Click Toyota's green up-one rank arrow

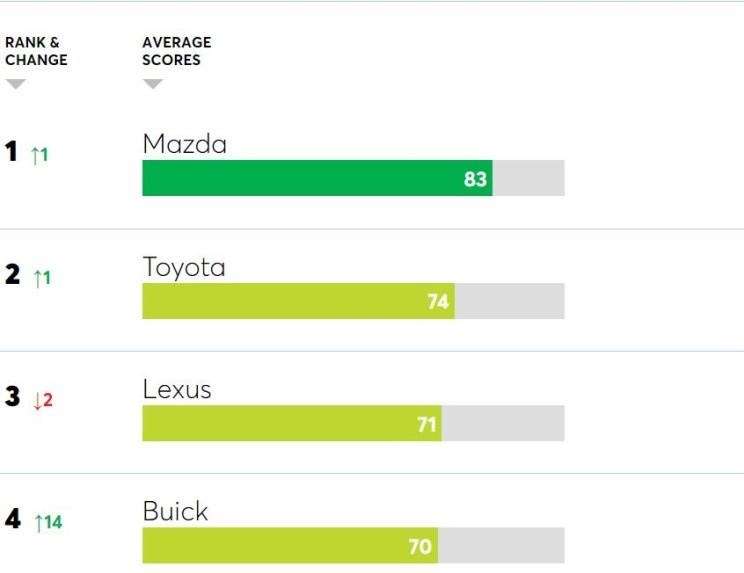coord(42,278)
